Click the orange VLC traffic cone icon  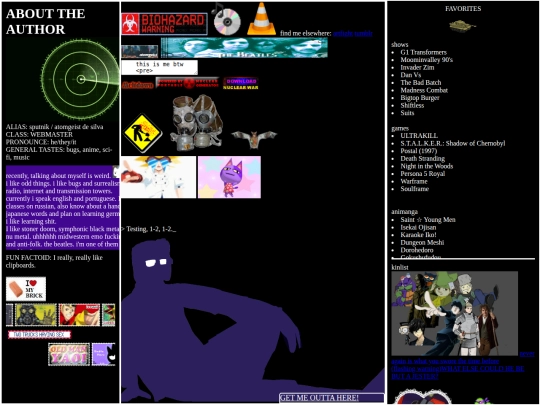(x=261, y=19)
